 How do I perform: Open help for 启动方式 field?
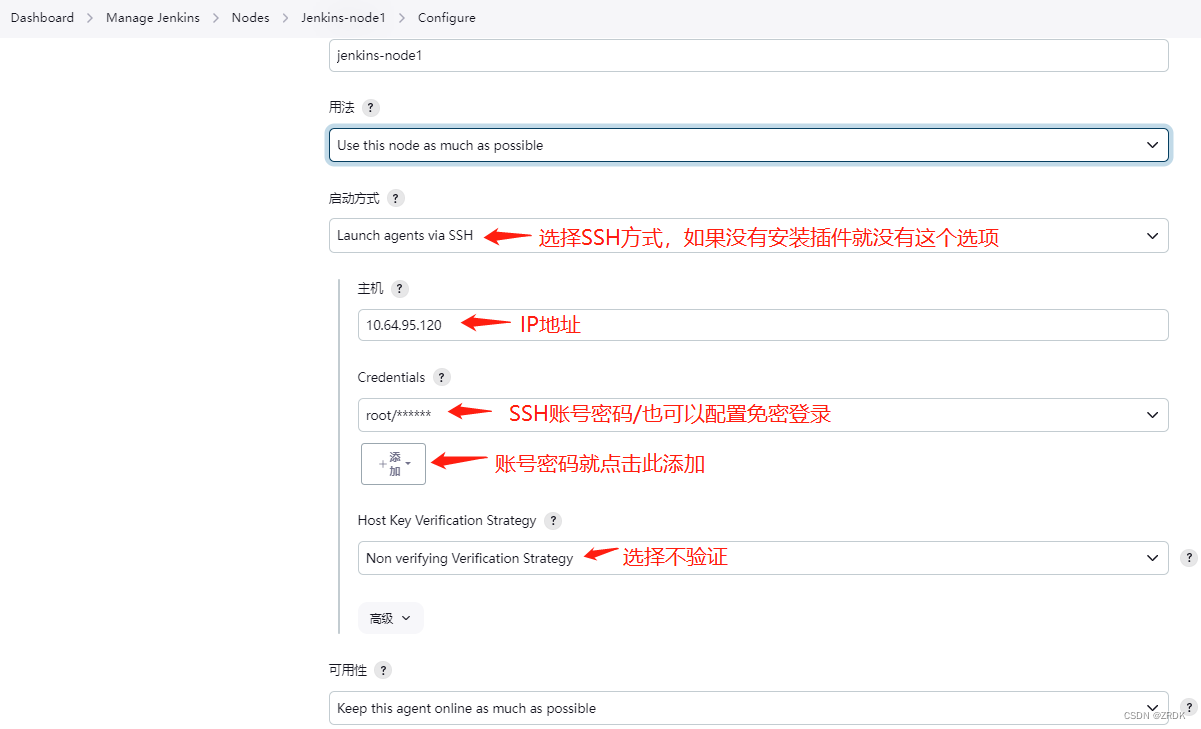pos(396,198)
